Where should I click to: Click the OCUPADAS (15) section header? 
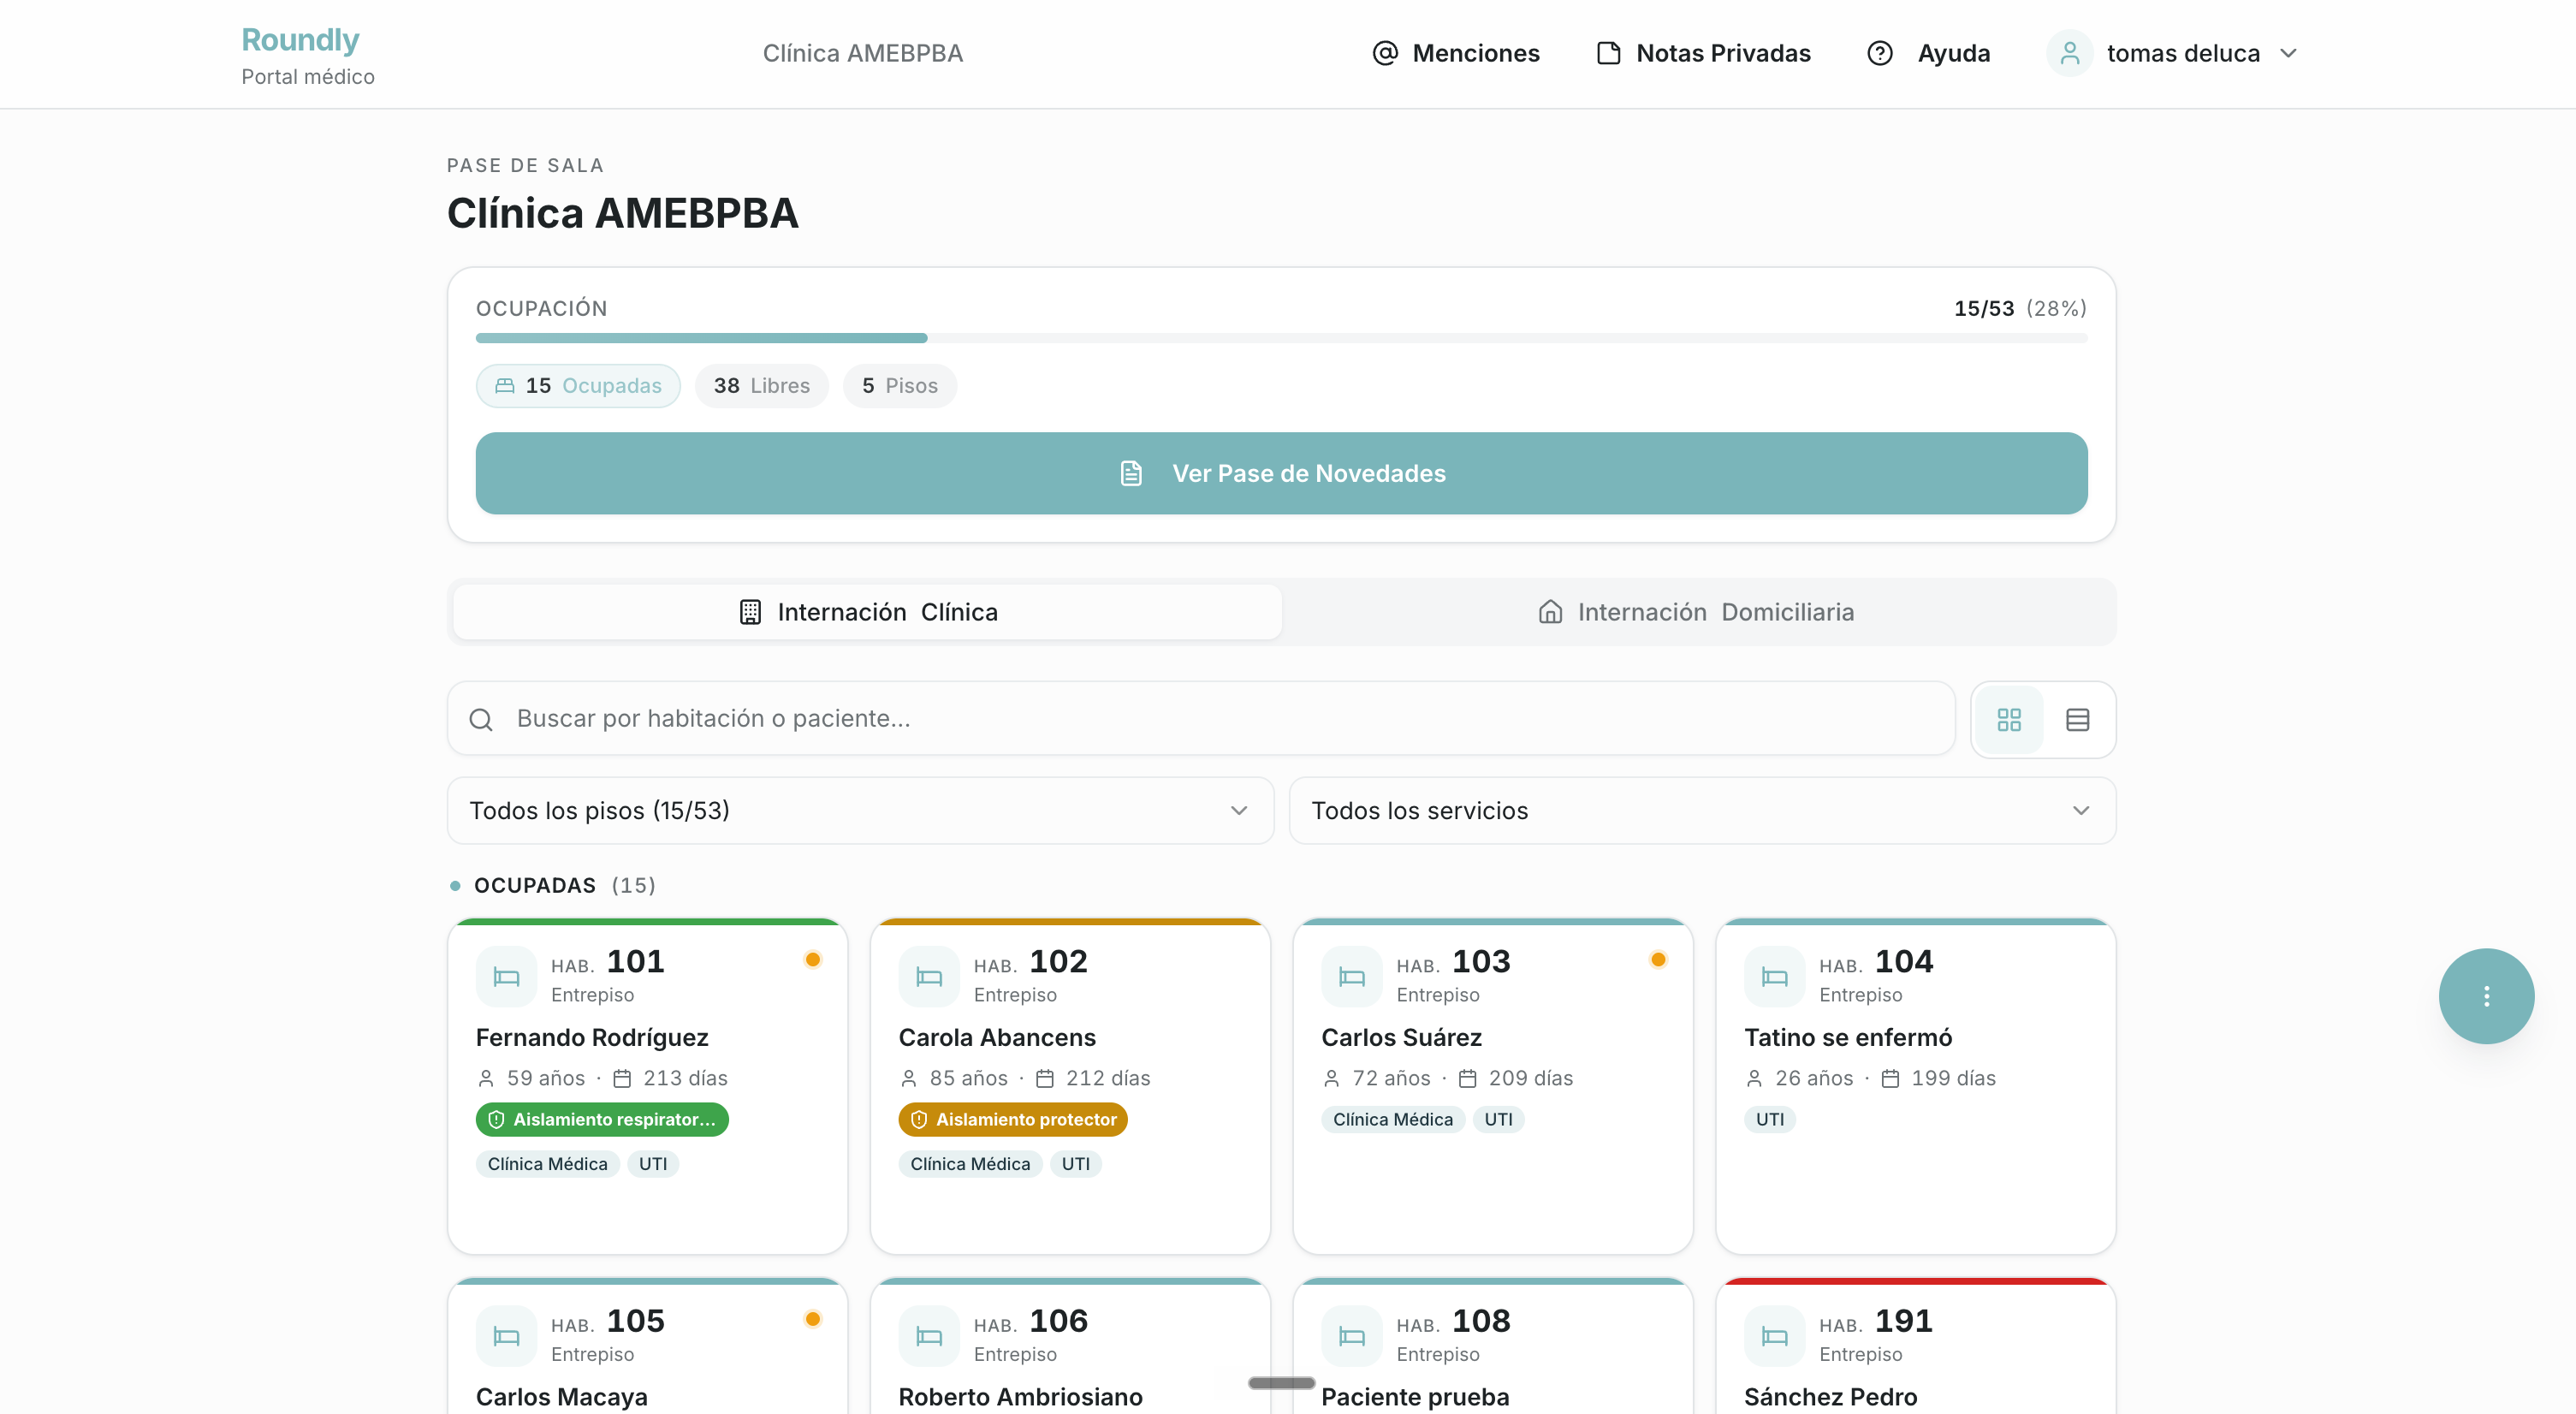tap(553, 885)
